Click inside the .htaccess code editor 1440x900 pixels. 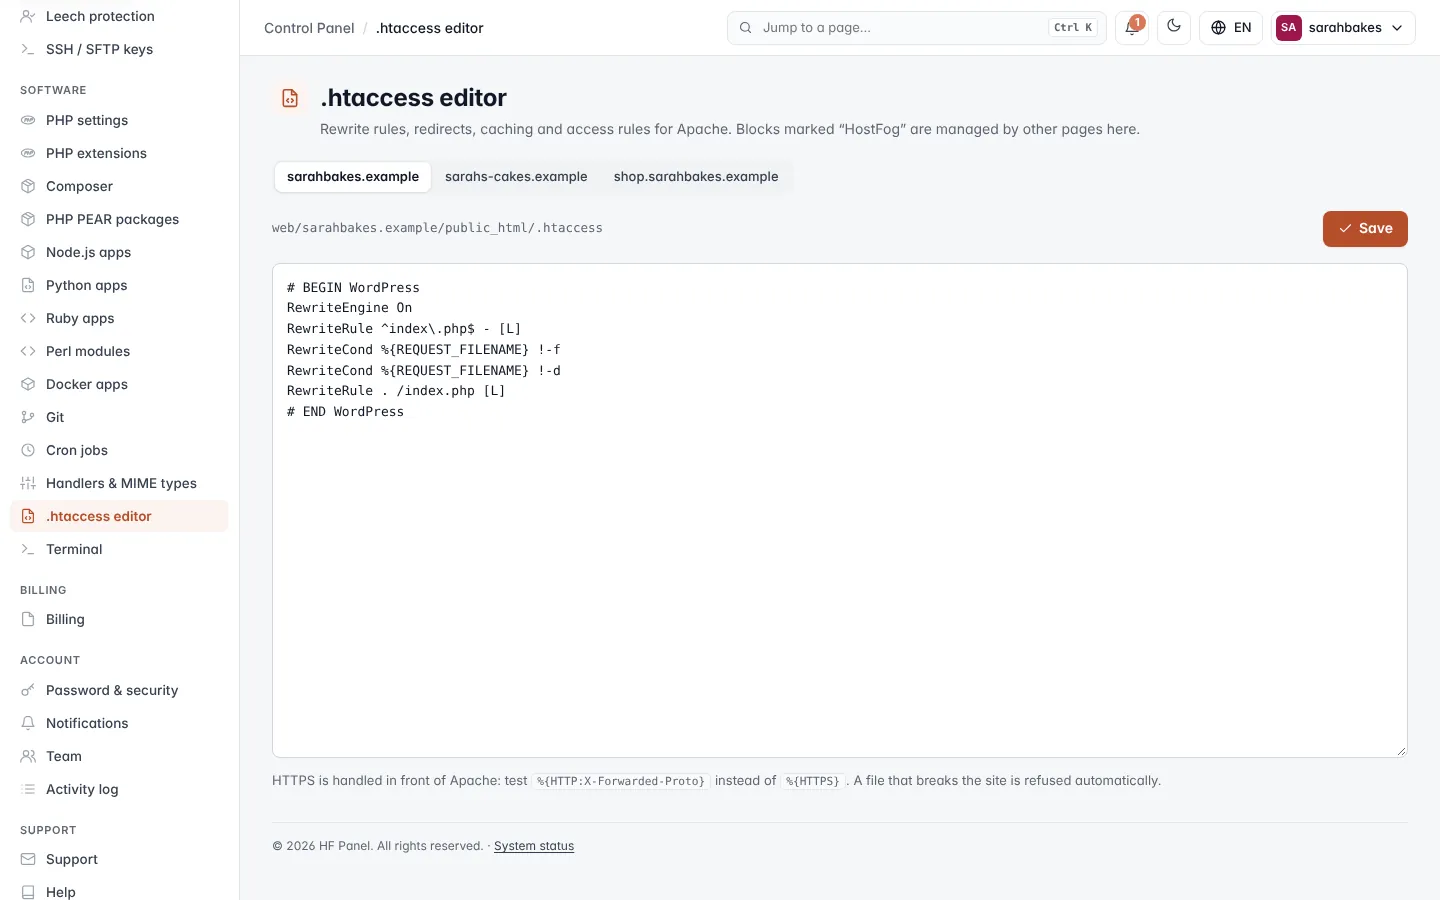[840, 510]
